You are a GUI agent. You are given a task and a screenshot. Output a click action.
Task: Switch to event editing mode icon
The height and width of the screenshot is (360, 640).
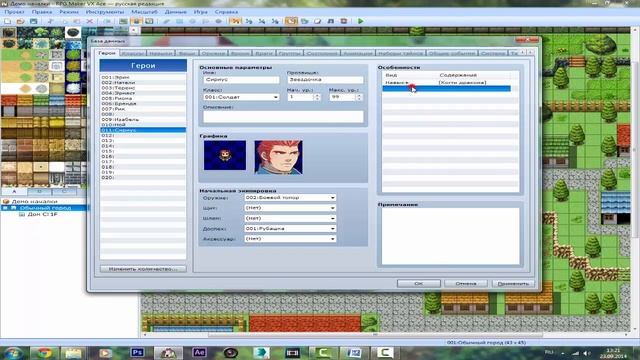pos(136,21)
